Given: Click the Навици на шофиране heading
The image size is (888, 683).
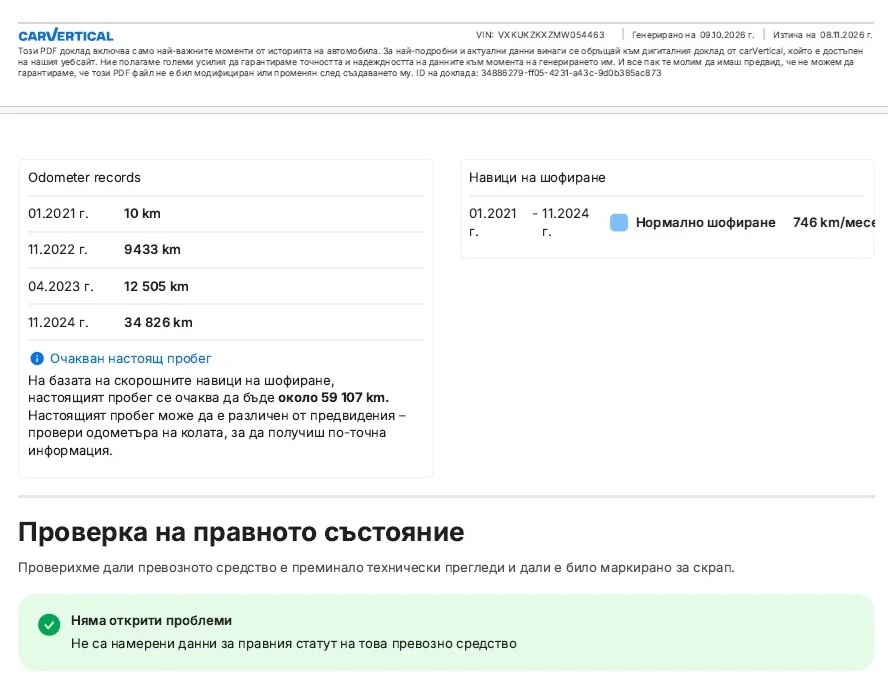Looking at the screenshot, I should [537, 177].
